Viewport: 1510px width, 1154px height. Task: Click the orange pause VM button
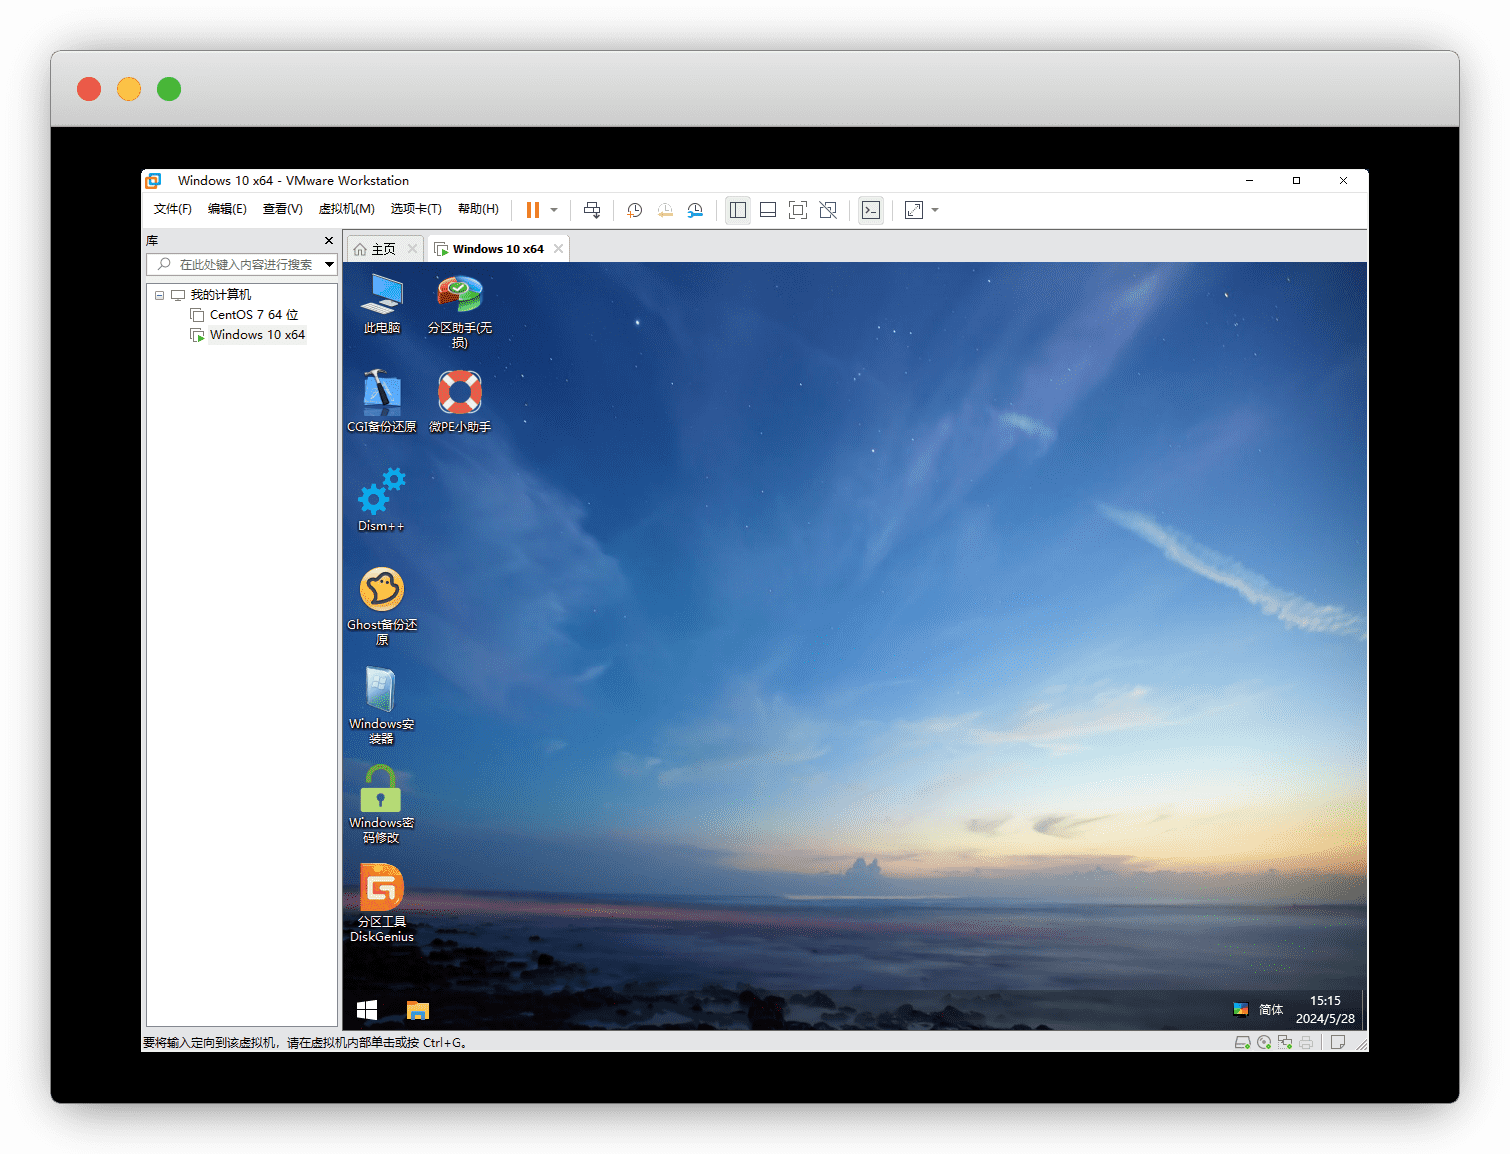pos(533,210)
